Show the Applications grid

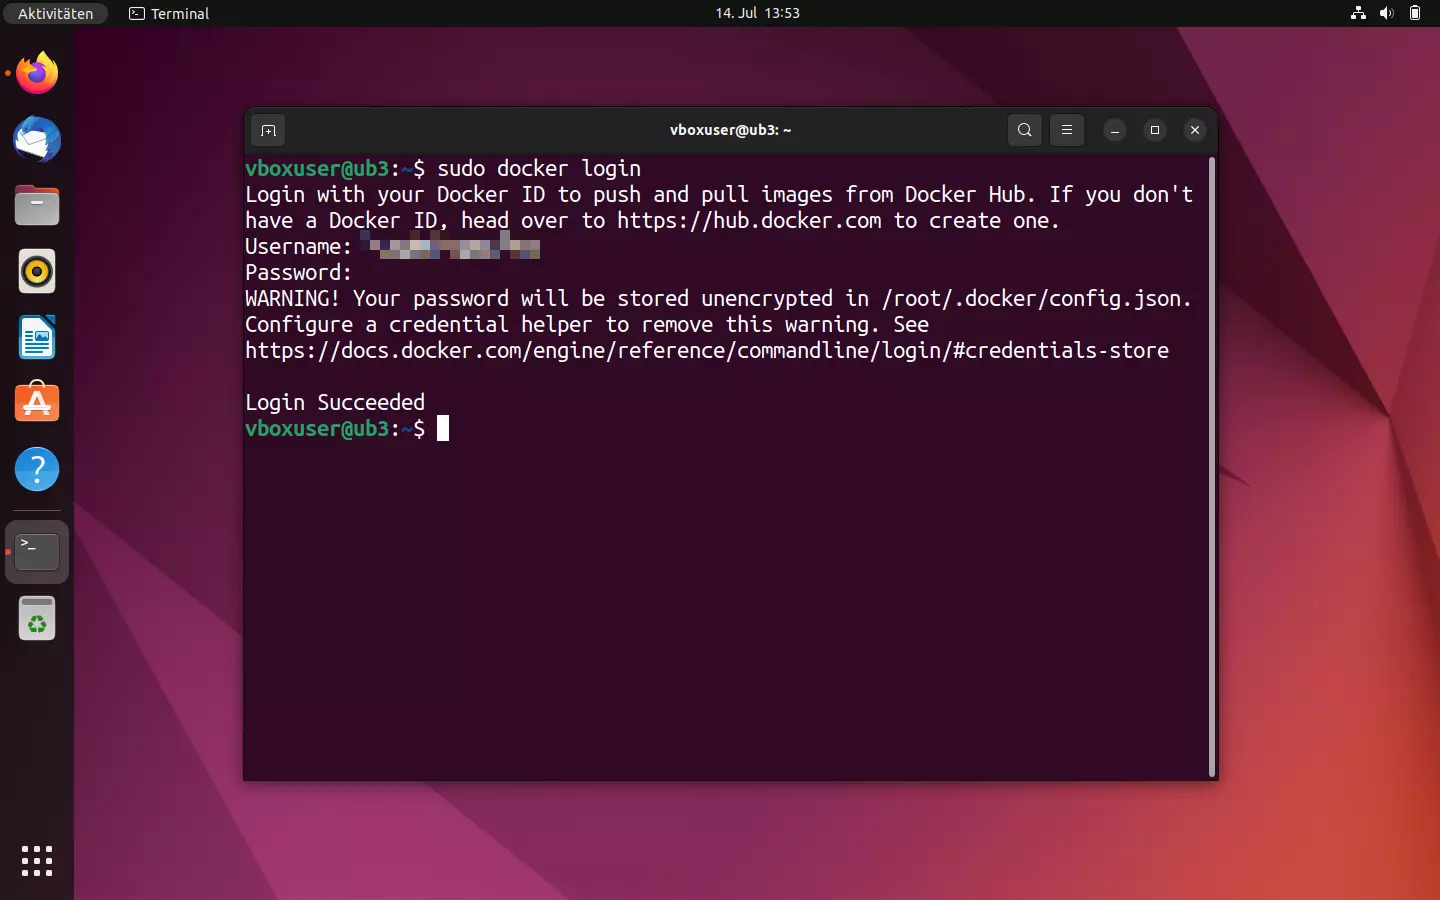[36, 861]
